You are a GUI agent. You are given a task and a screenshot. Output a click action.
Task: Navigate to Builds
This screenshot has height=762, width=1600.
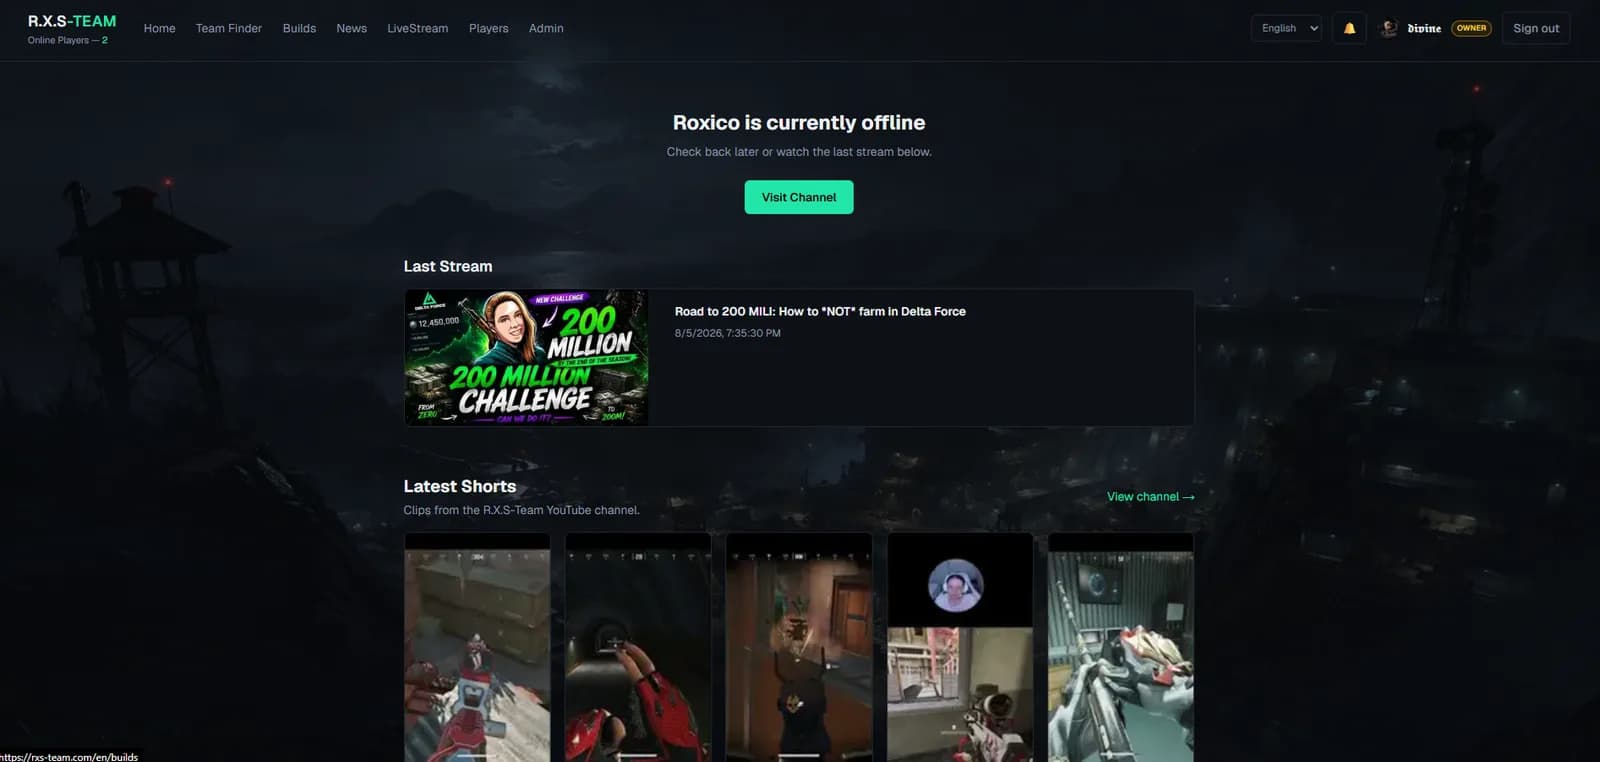point(299,28)
